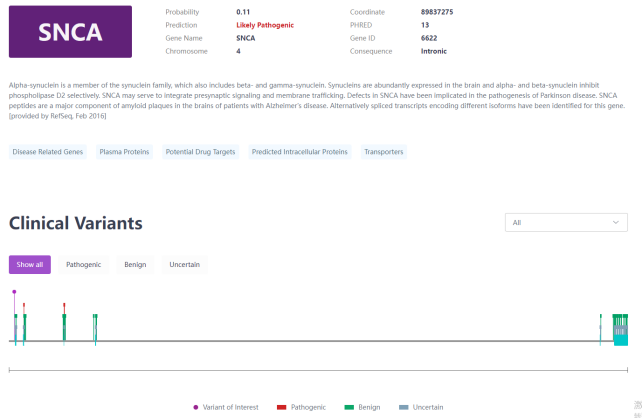Expand dropdown using the chevron arrow

click(x=615, y=222)
